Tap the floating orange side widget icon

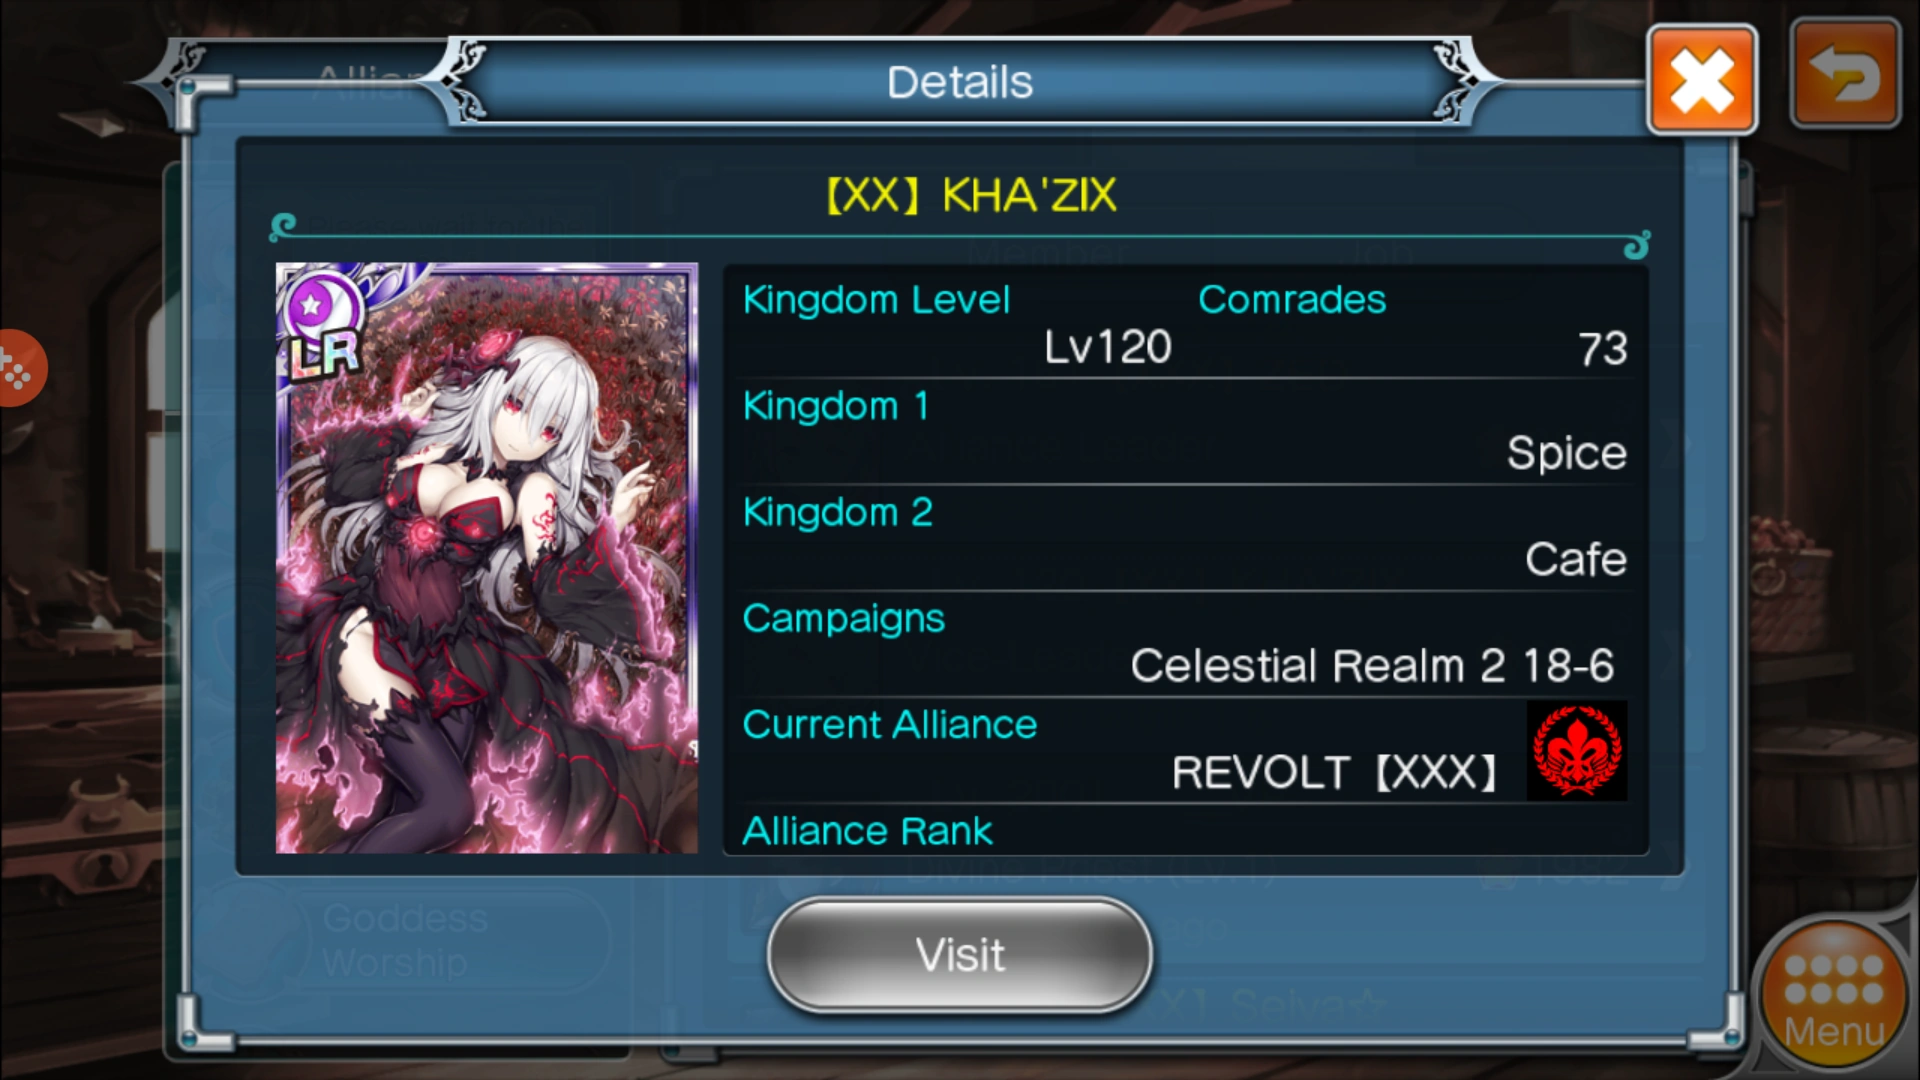pos(18,368)
